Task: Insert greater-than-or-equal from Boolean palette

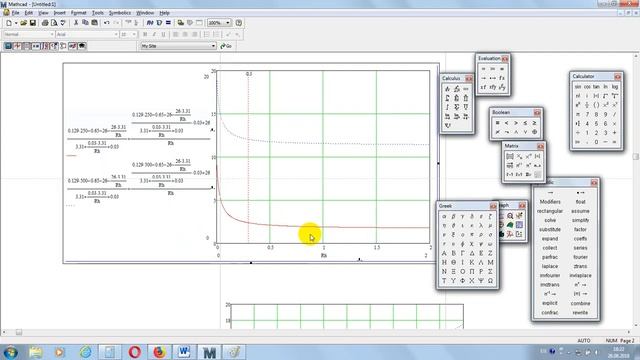Action: tap(534, 123)
